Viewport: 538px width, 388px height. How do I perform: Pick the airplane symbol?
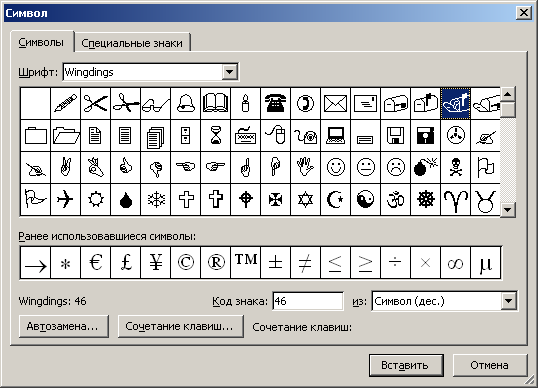(66, 199)
